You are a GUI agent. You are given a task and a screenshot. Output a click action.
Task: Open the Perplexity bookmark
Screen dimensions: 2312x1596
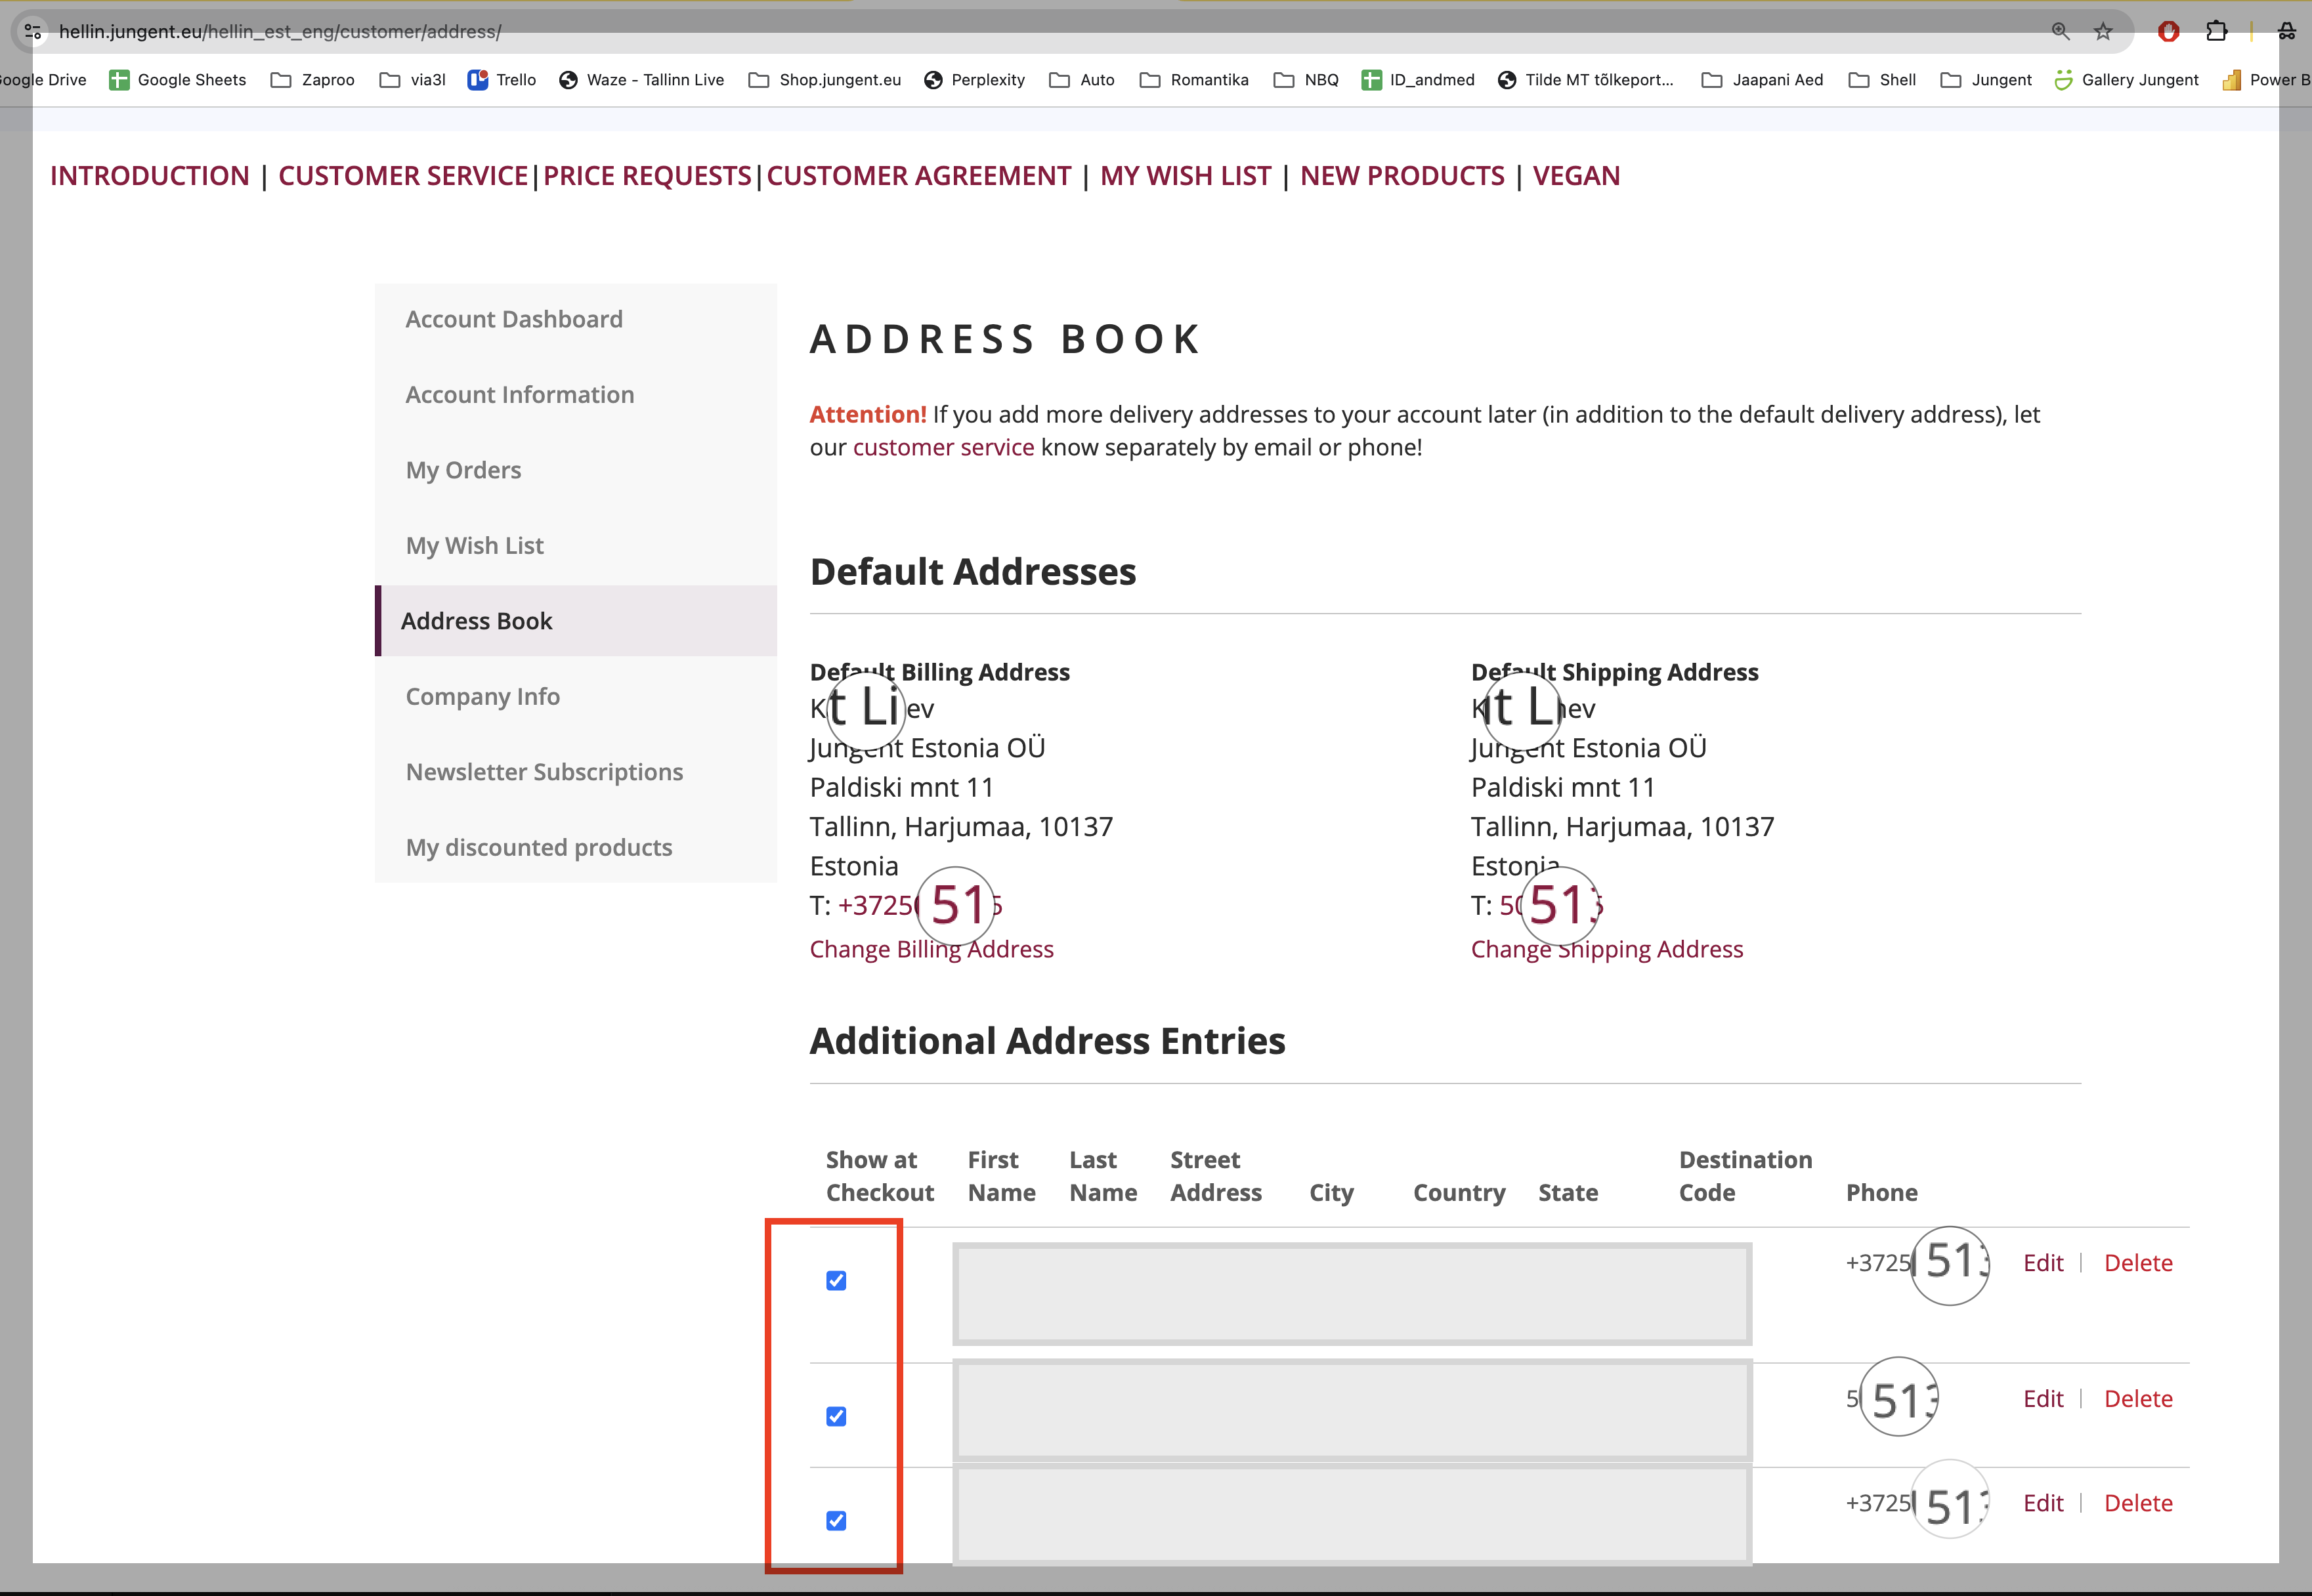click(974, 80)
